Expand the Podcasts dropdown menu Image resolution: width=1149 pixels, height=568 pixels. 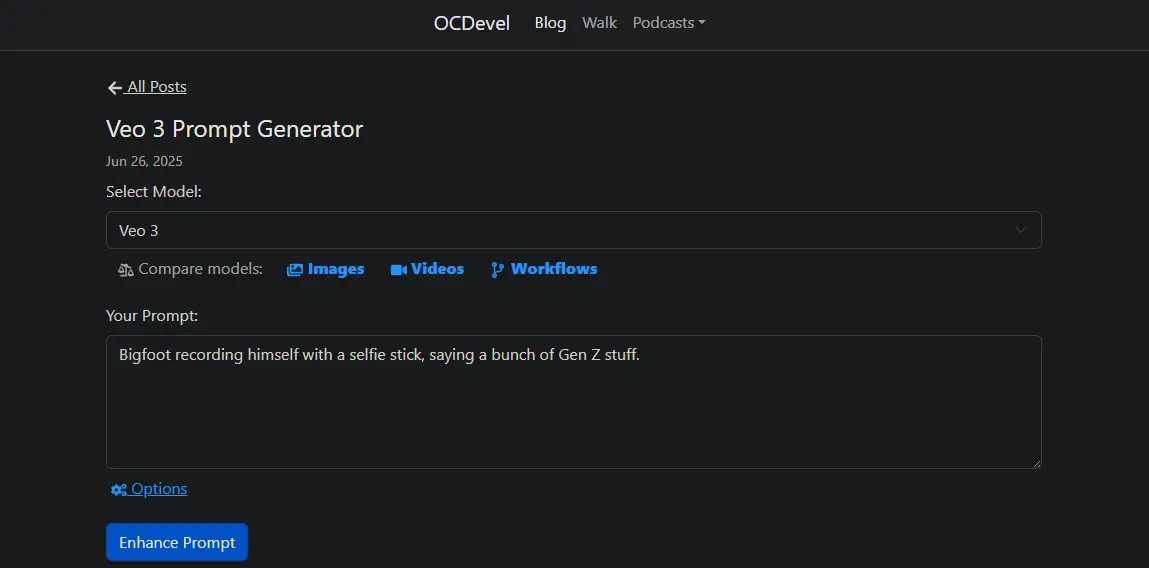click(668, 23)
